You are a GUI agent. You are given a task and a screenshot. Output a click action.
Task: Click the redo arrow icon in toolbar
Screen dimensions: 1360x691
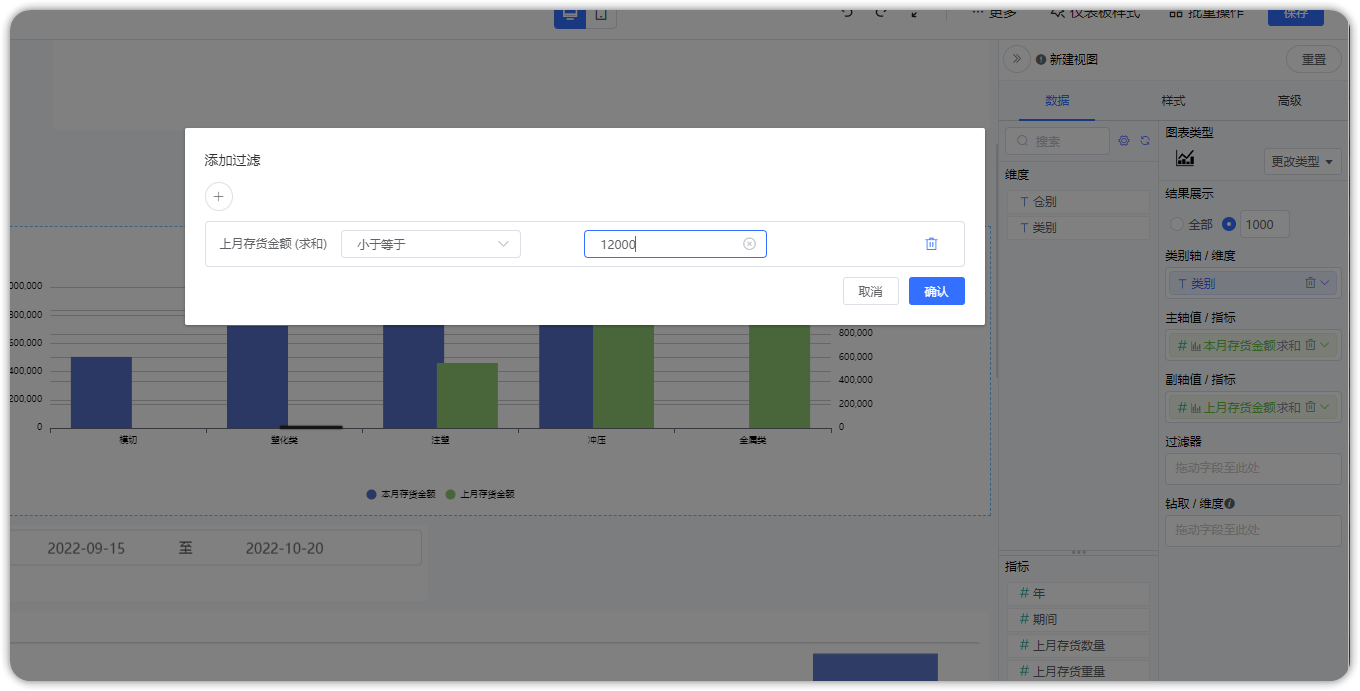[x=881, y=13]
